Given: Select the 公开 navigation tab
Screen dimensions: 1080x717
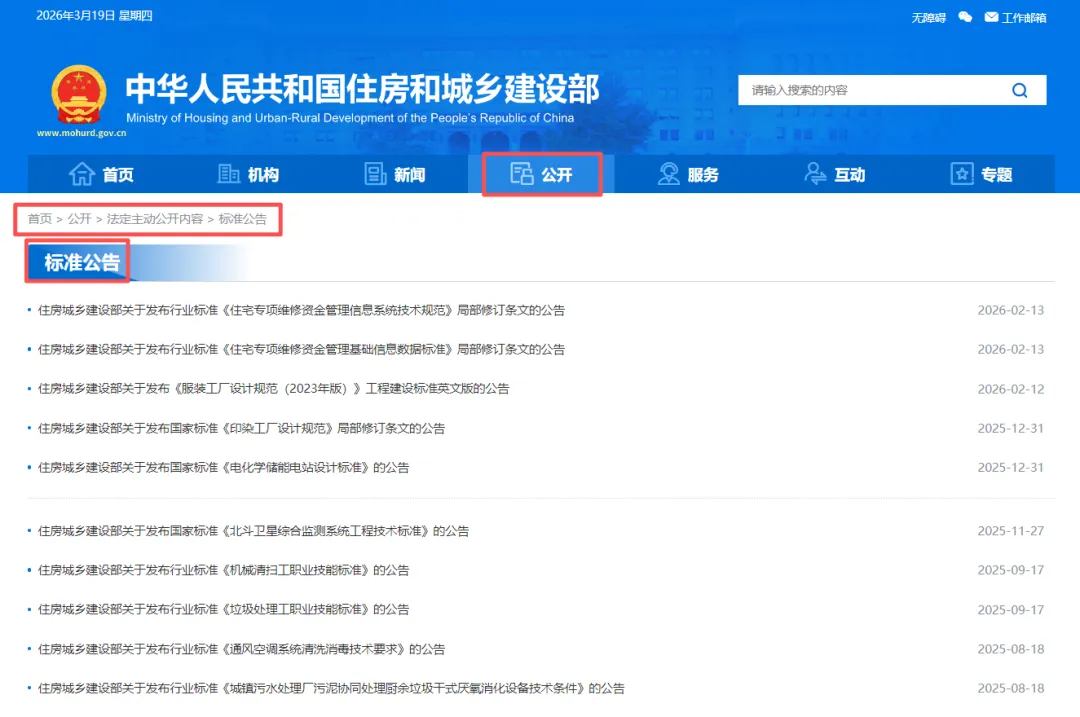Looking at the screenshot, I should pyautogui.click(x=542, y=174).
